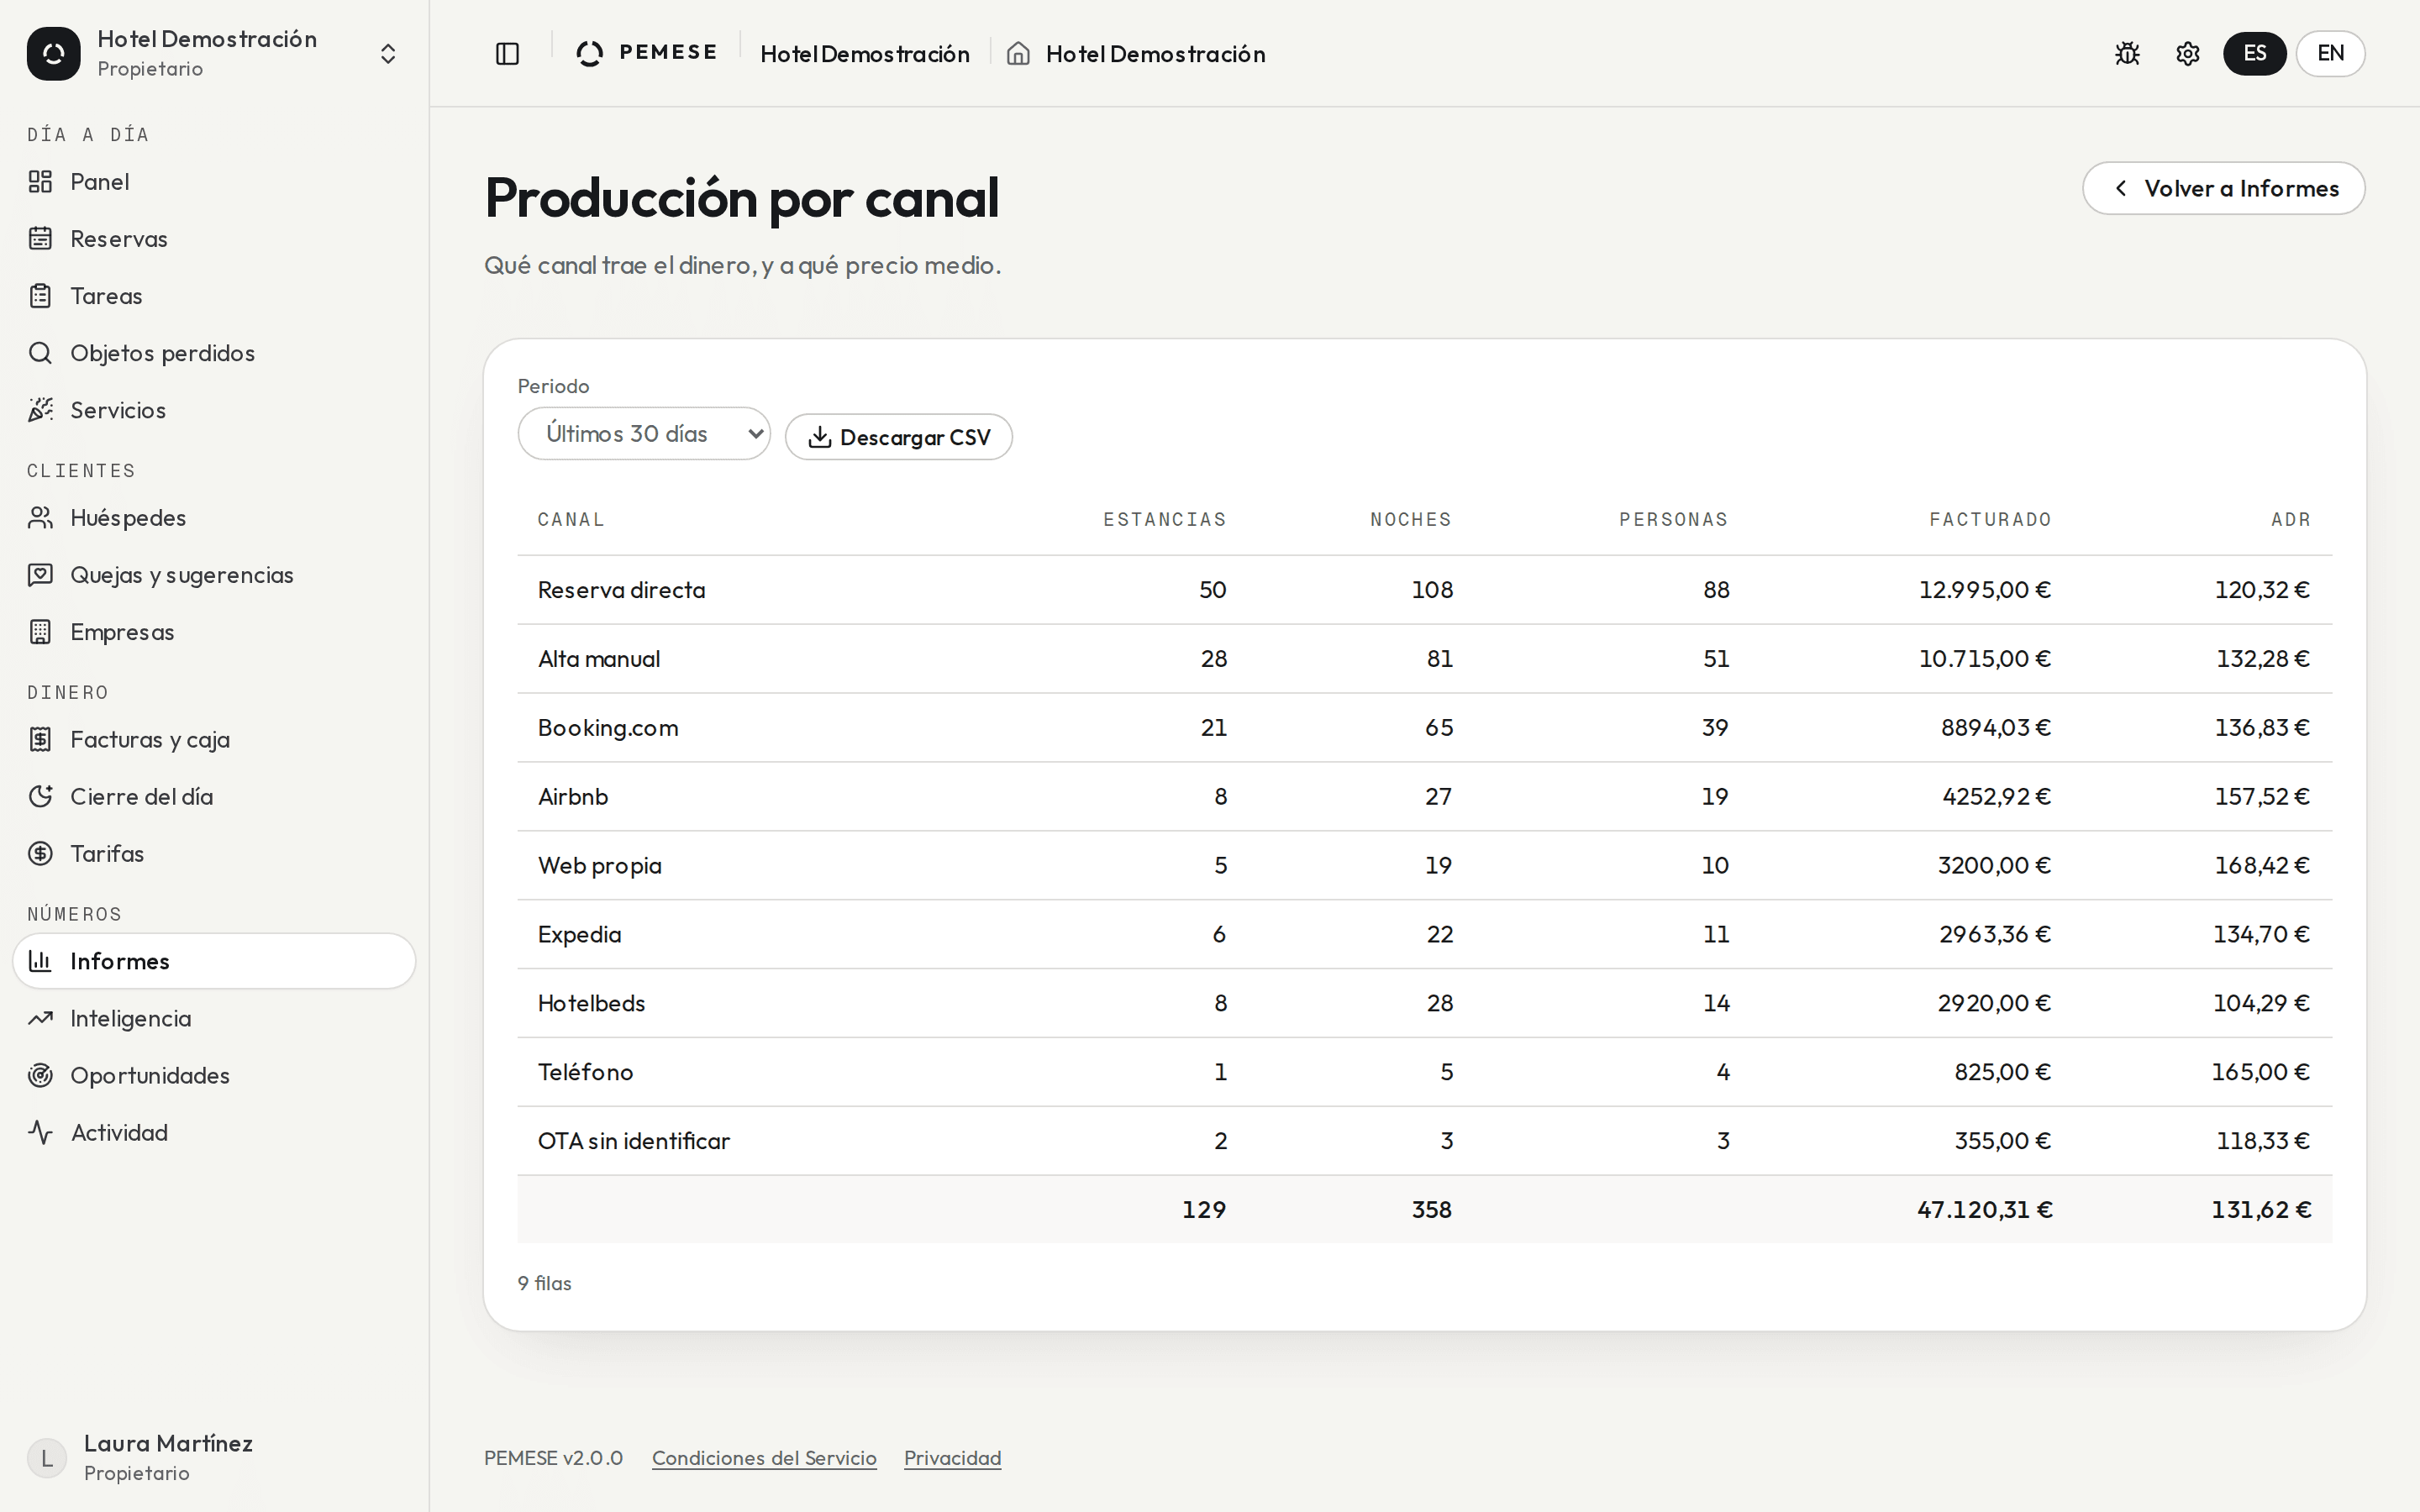
Task: Open Inteligencia trend section
Action: (x=214, y=1019)
